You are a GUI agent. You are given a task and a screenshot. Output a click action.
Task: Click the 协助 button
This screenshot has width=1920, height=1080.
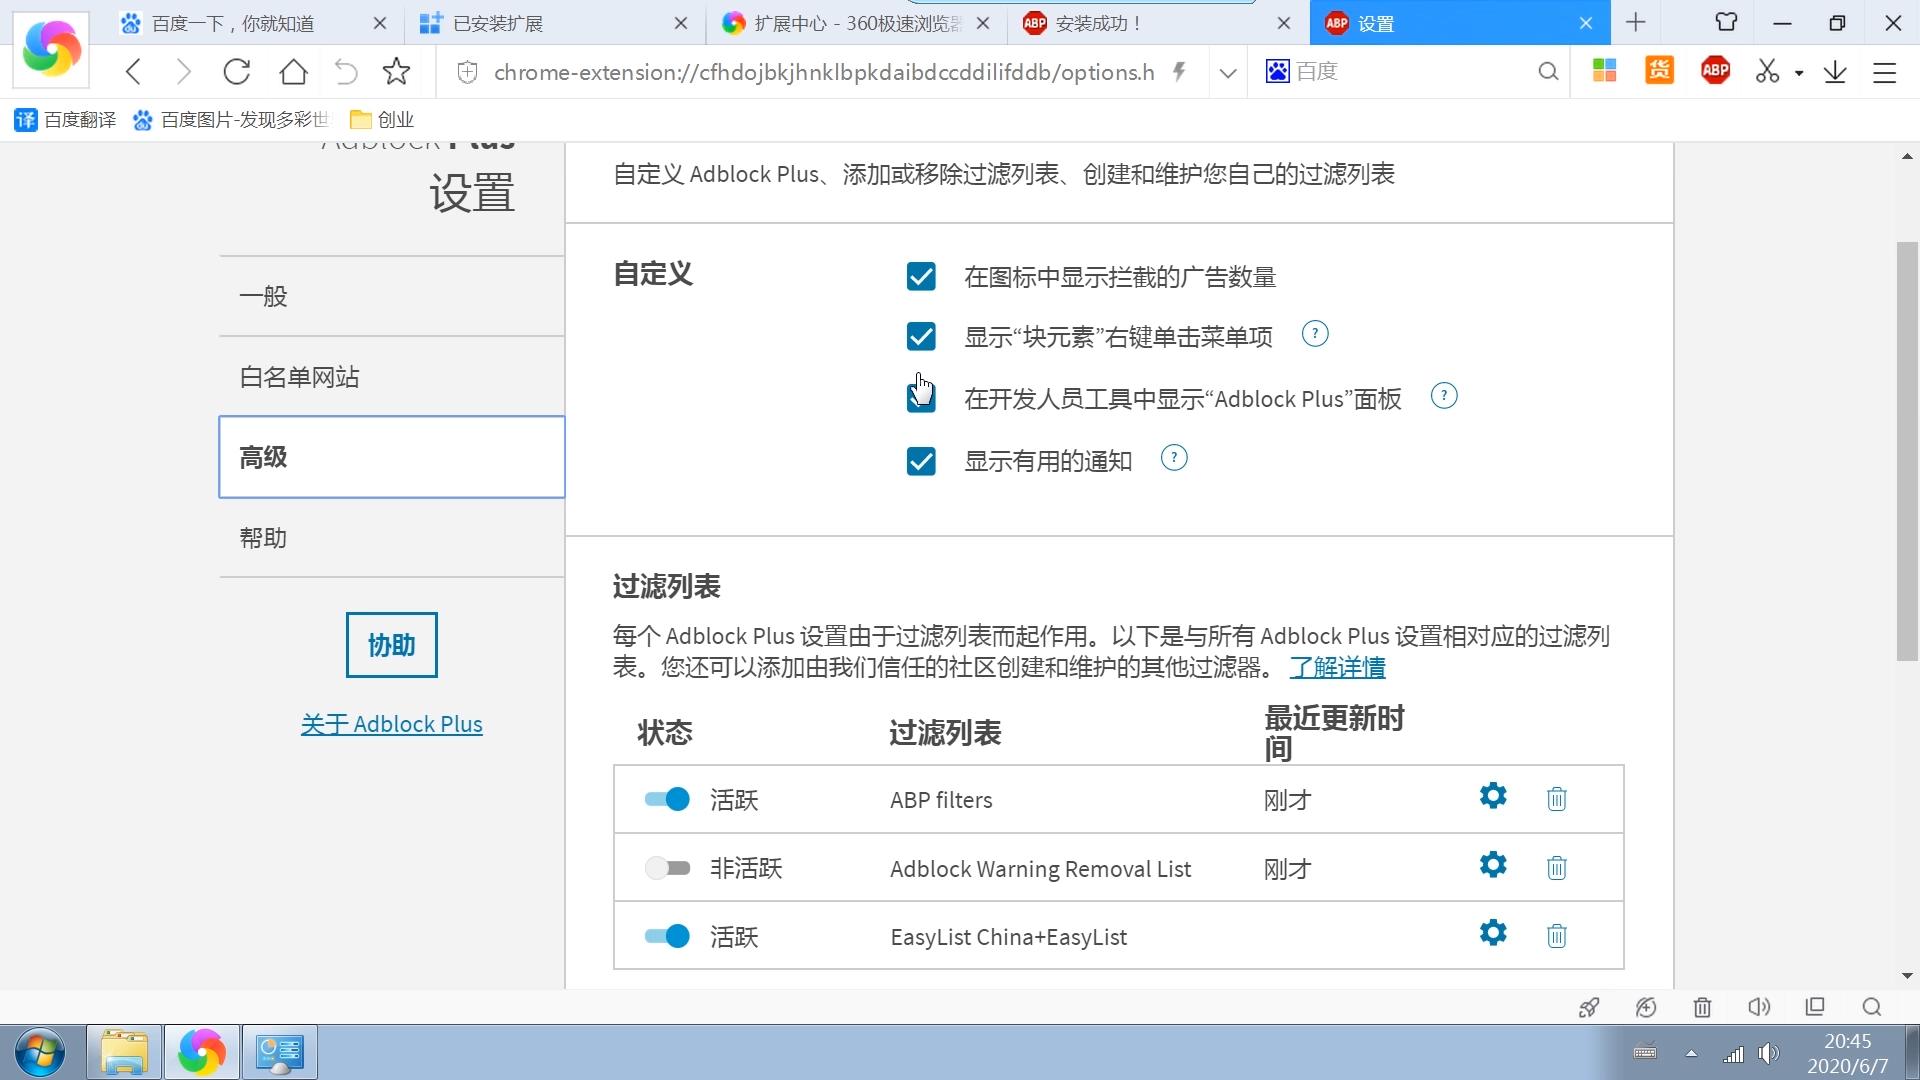(391, 645)
